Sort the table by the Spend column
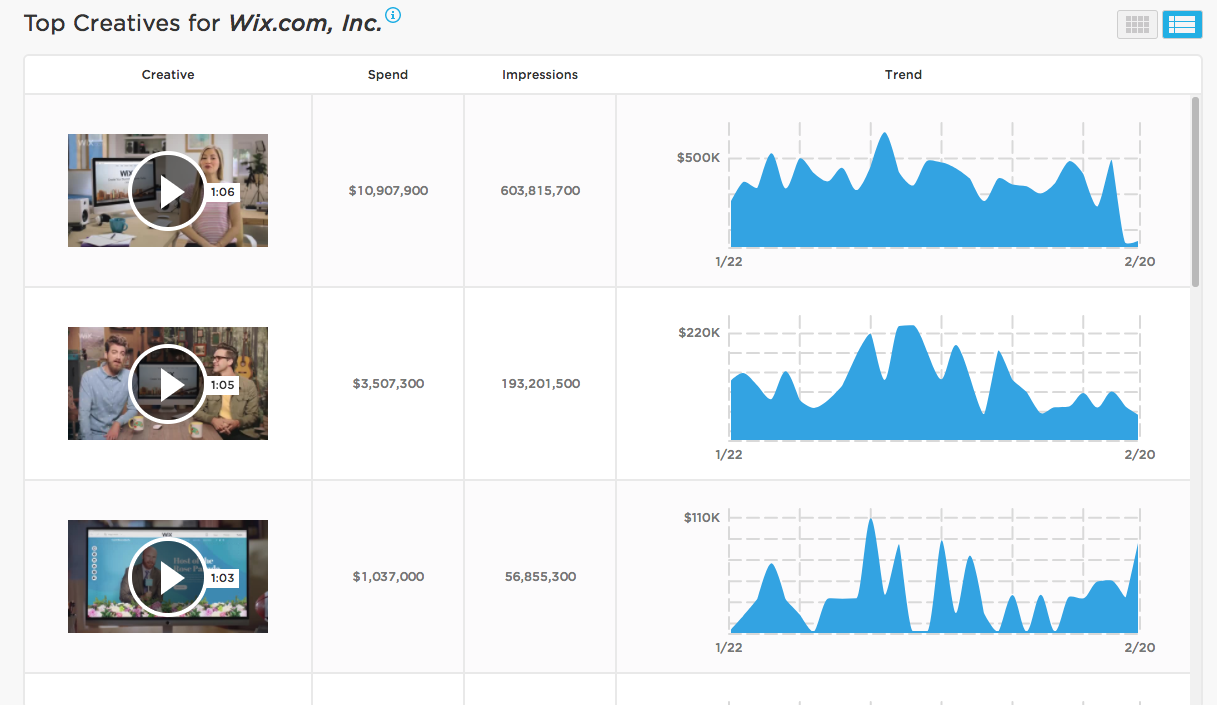The height and width of the screenshot is (705, 1217). [x=387, y=74]
